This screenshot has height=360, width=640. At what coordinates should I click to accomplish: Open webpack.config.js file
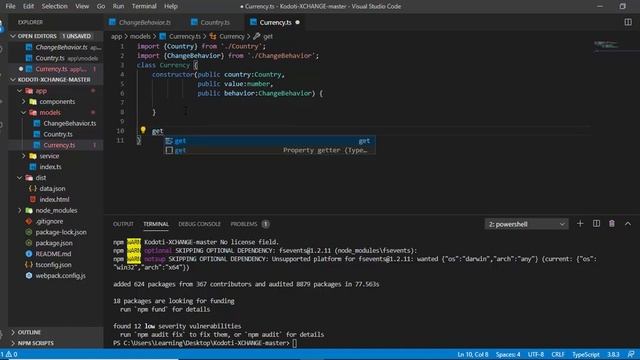[x=60, y=276]
